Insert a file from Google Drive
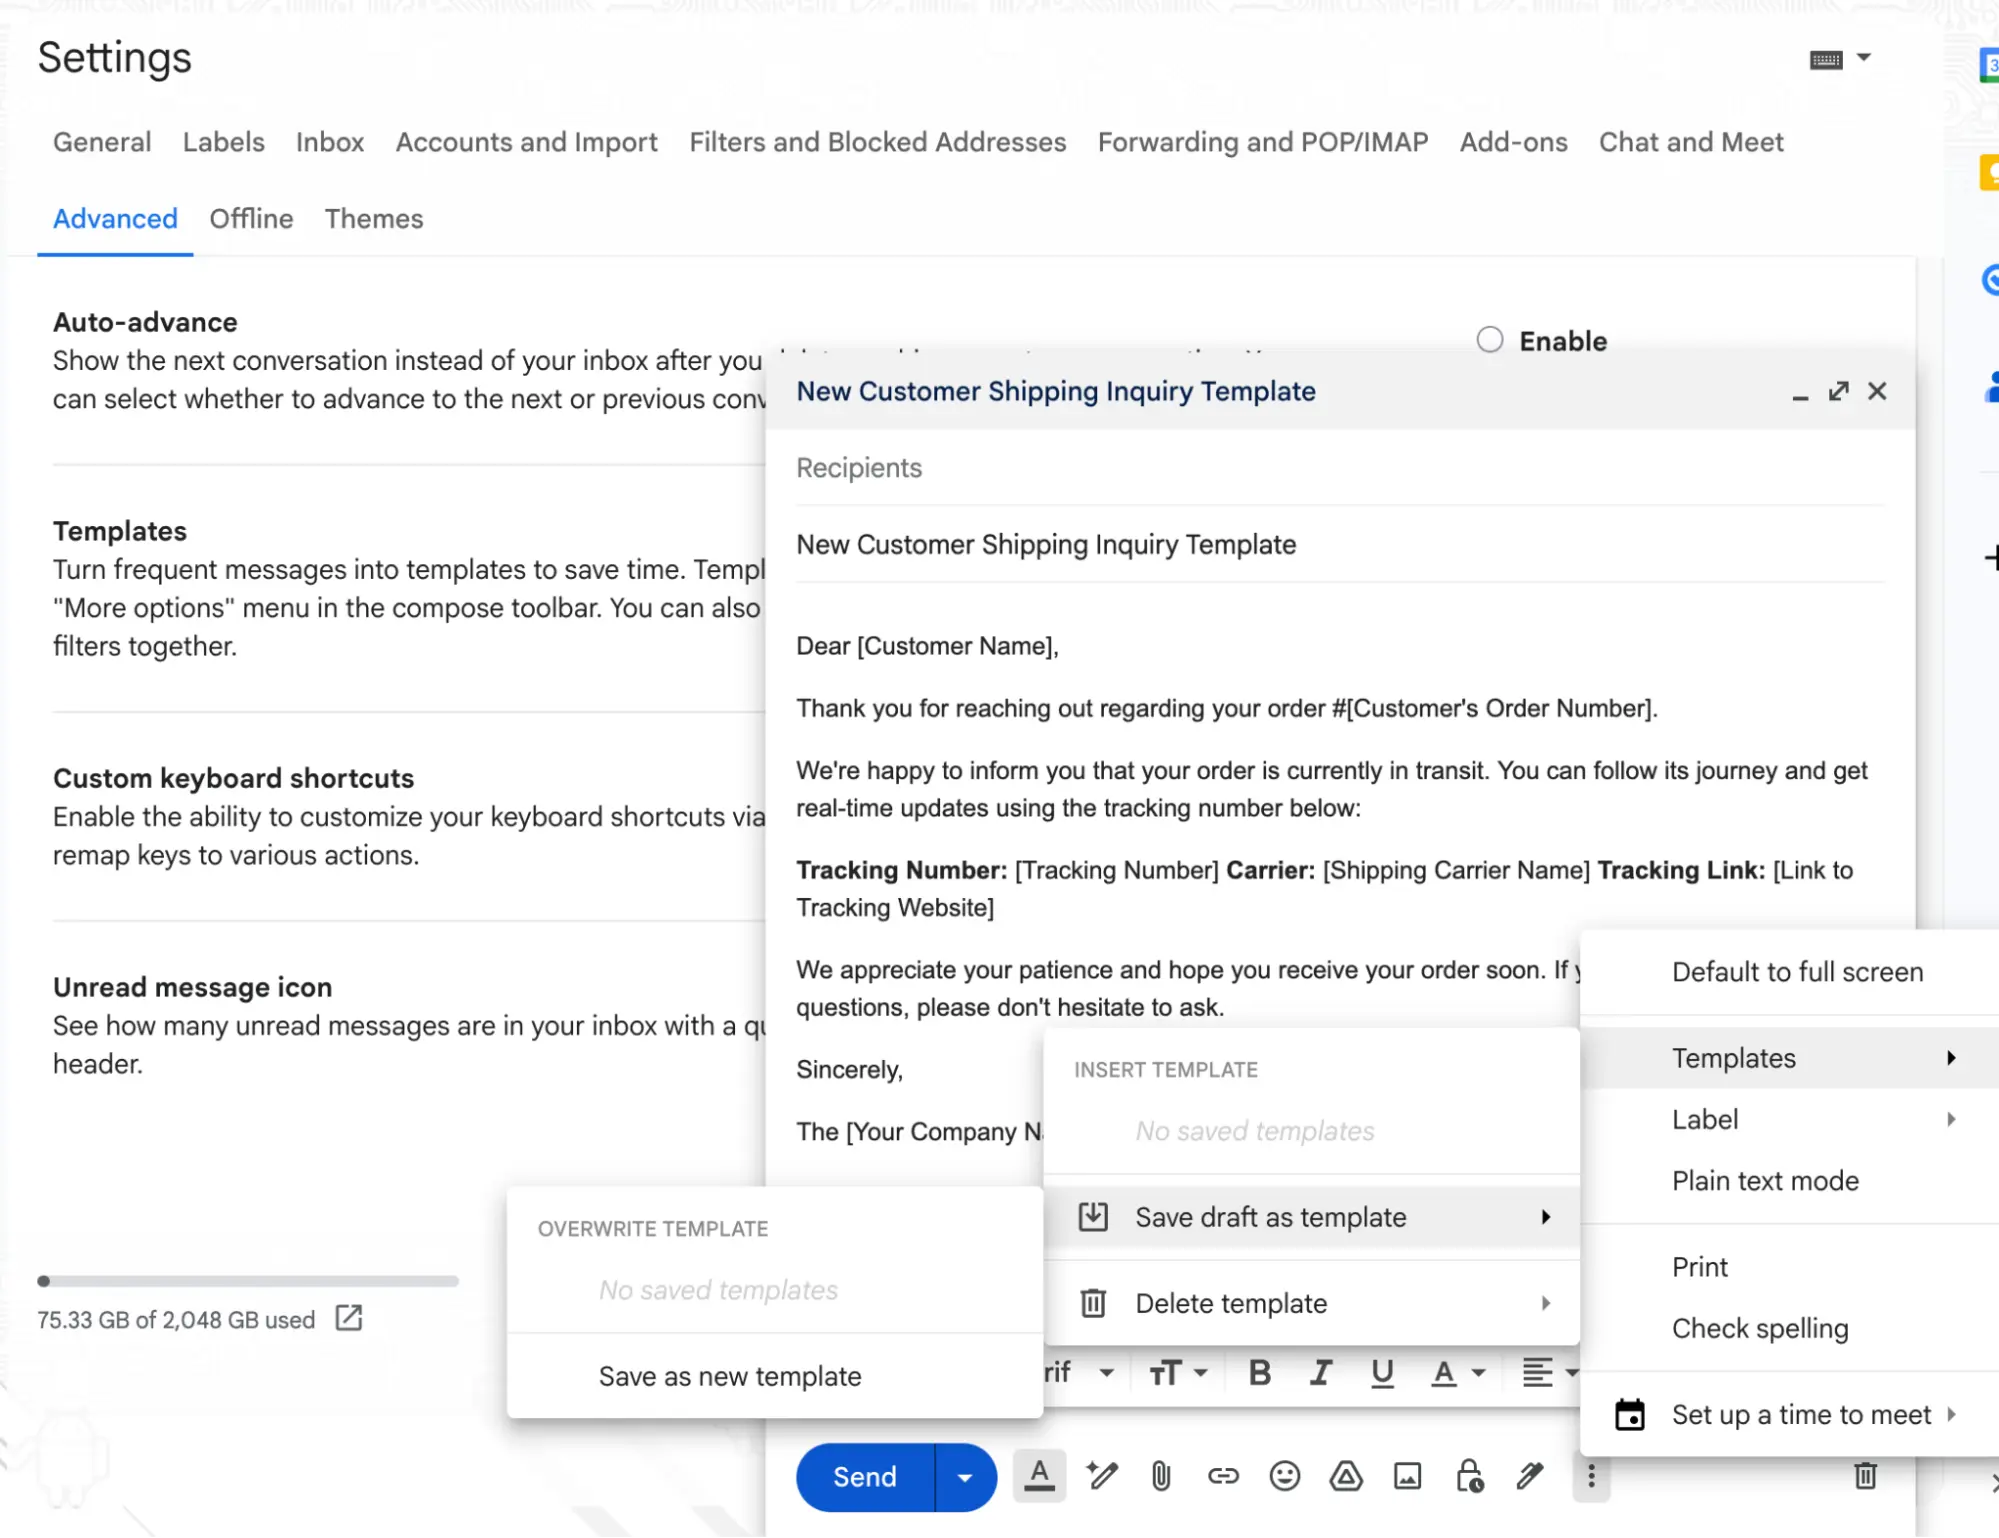1999x1538 pixels. pos(1346,1477)
